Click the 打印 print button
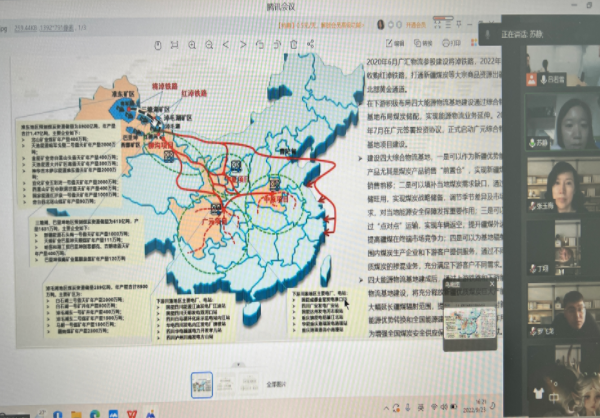The image size is (600, 418). (x=451, y=43)
